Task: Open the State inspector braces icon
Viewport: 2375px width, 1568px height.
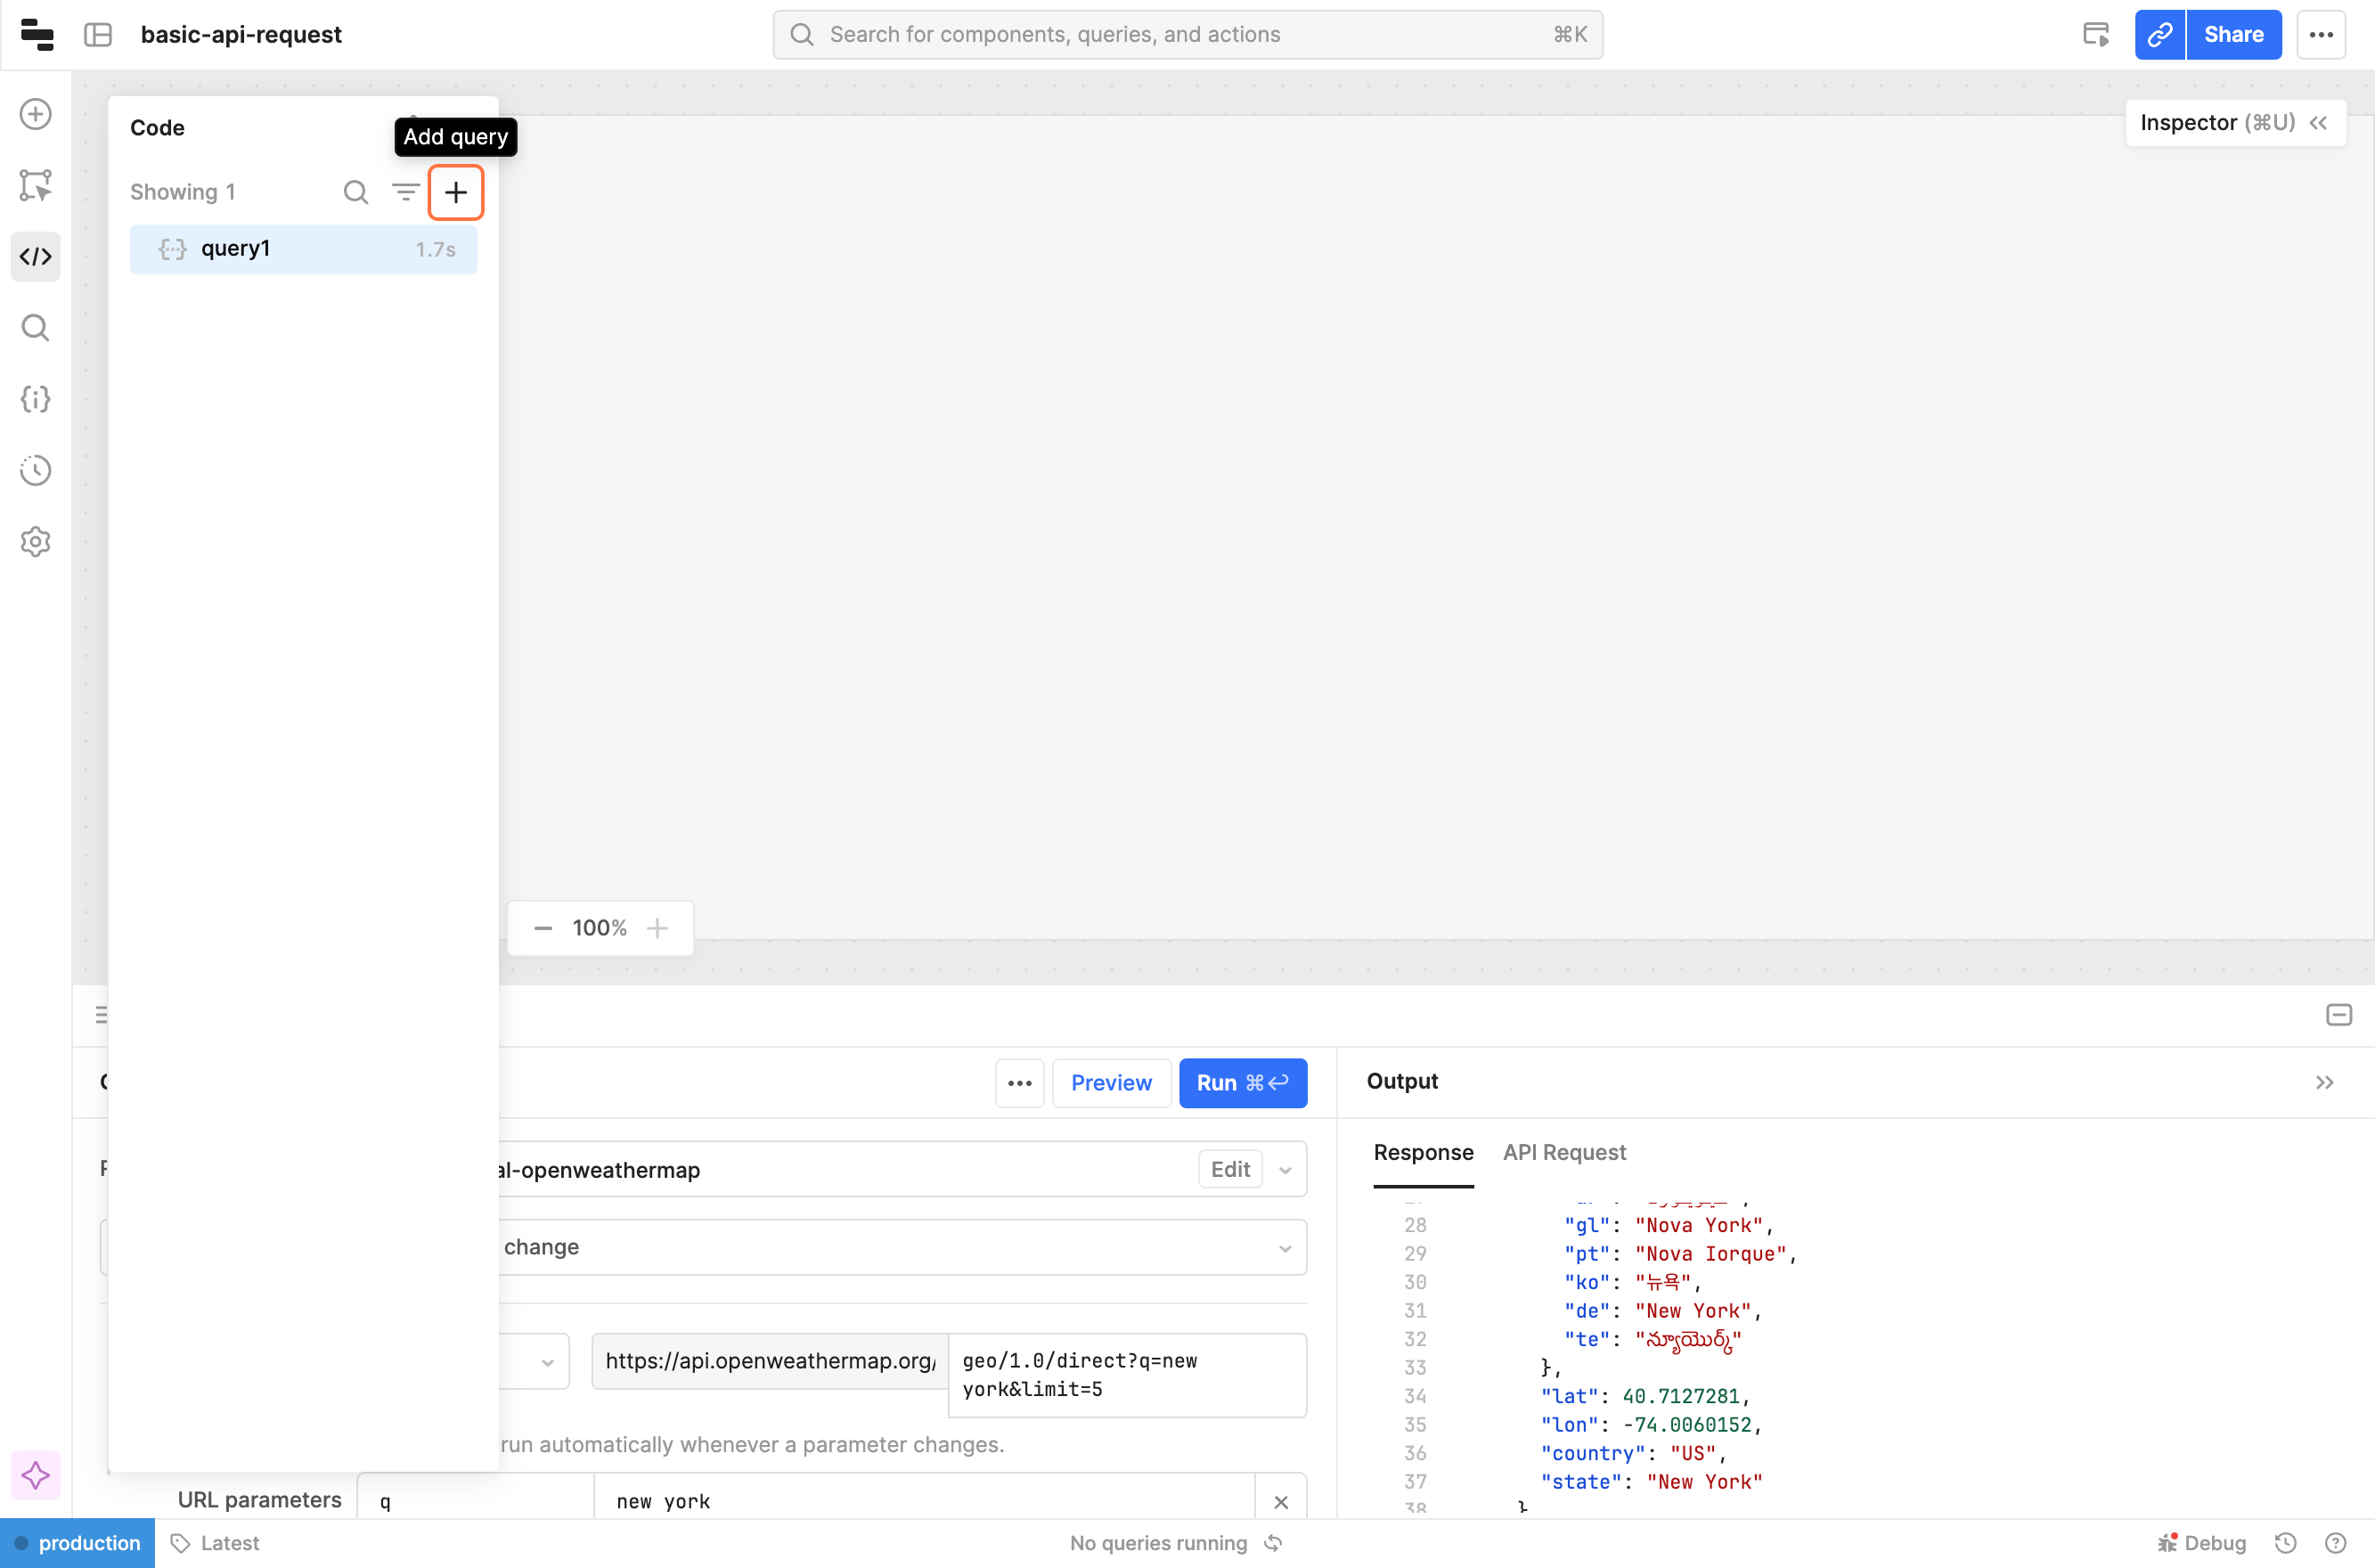Action: point(36,399)
